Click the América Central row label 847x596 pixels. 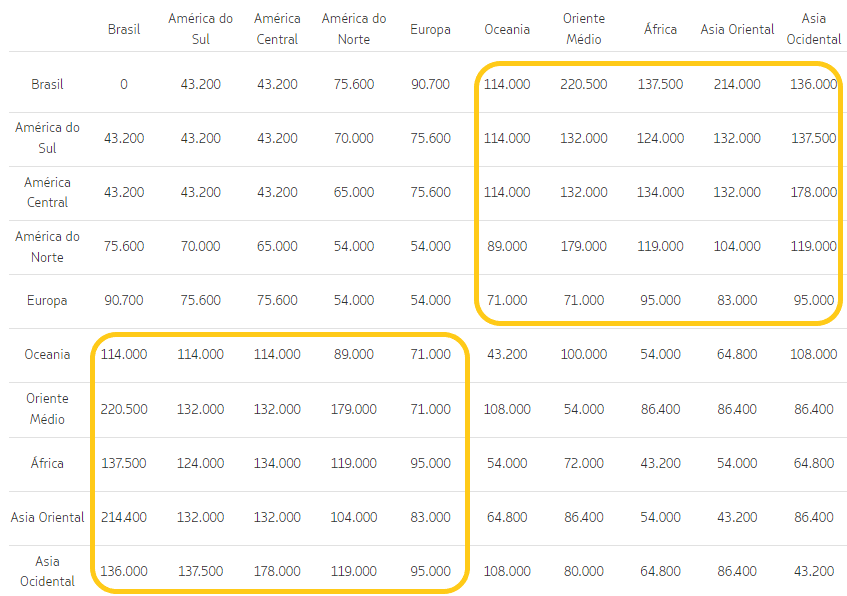click(x=47, y=192)
